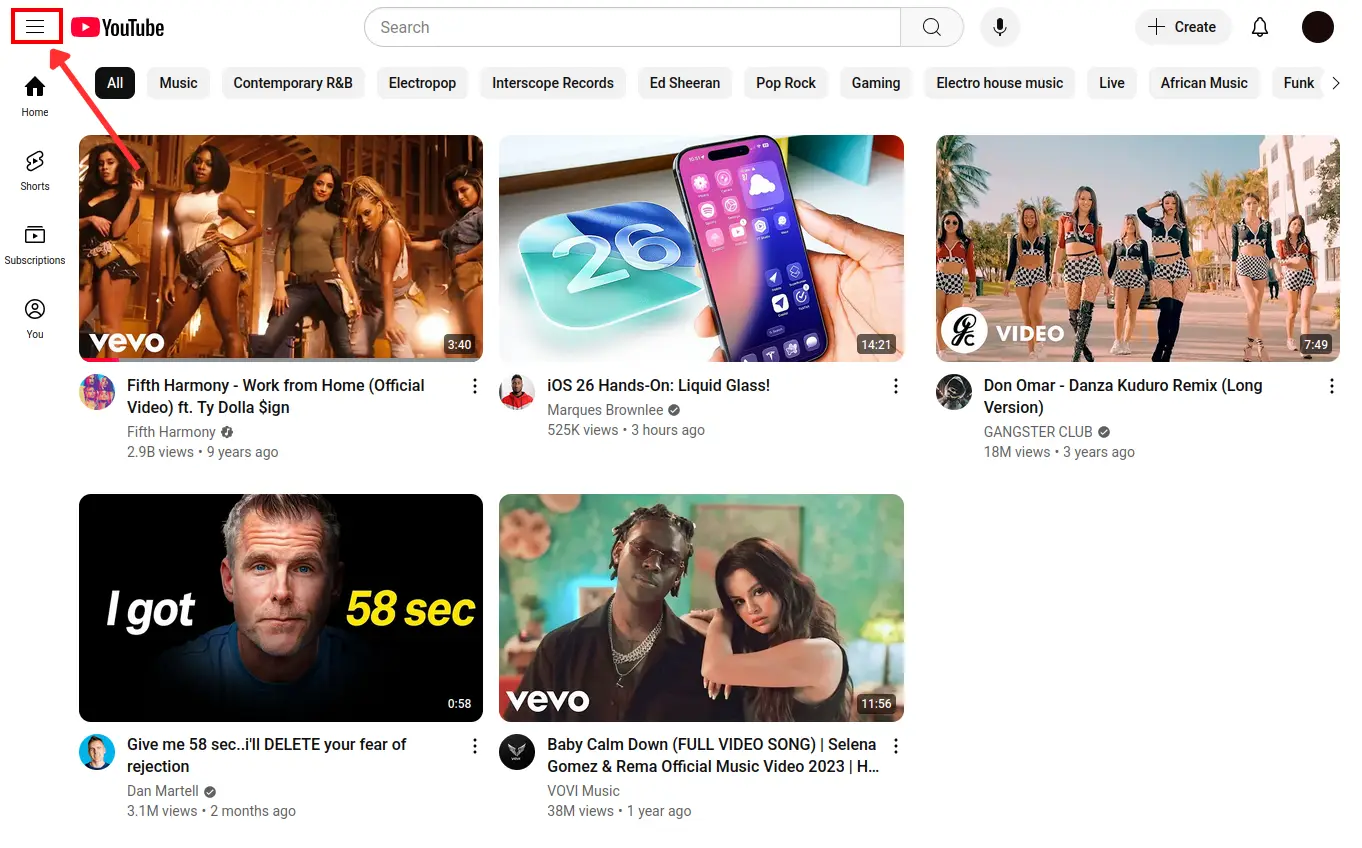Open options for Danza Kuduro video
Screen dimensions: 1362x848
[1332, 386]
